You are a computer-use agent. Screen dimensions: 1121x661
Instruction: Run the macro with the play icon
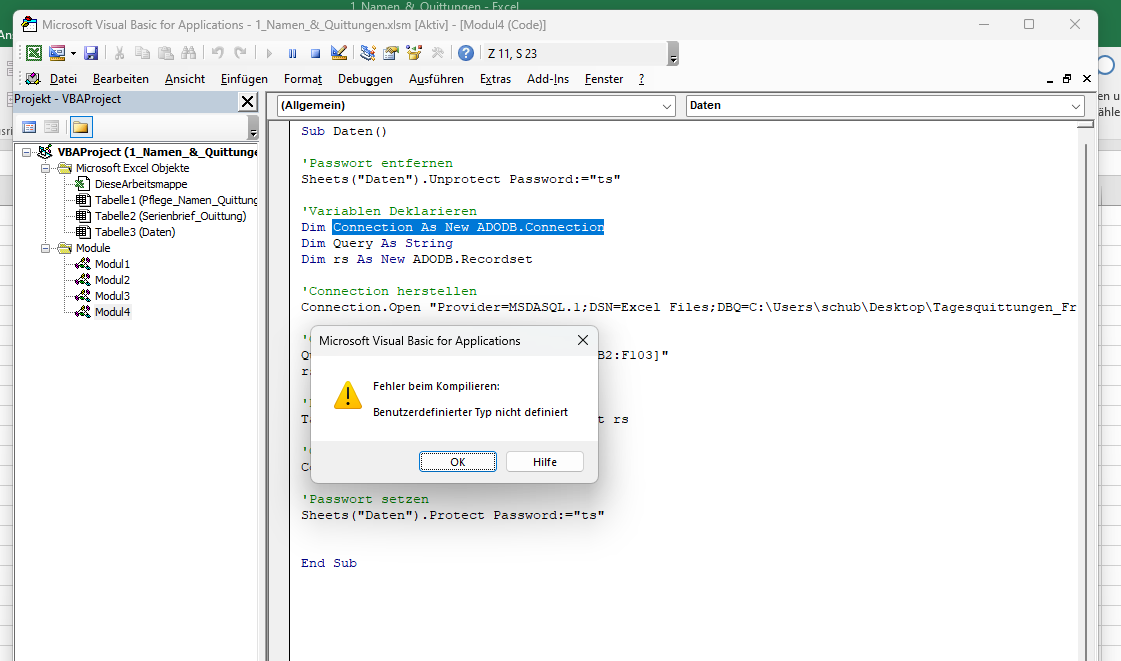click(x=270, y=53)
